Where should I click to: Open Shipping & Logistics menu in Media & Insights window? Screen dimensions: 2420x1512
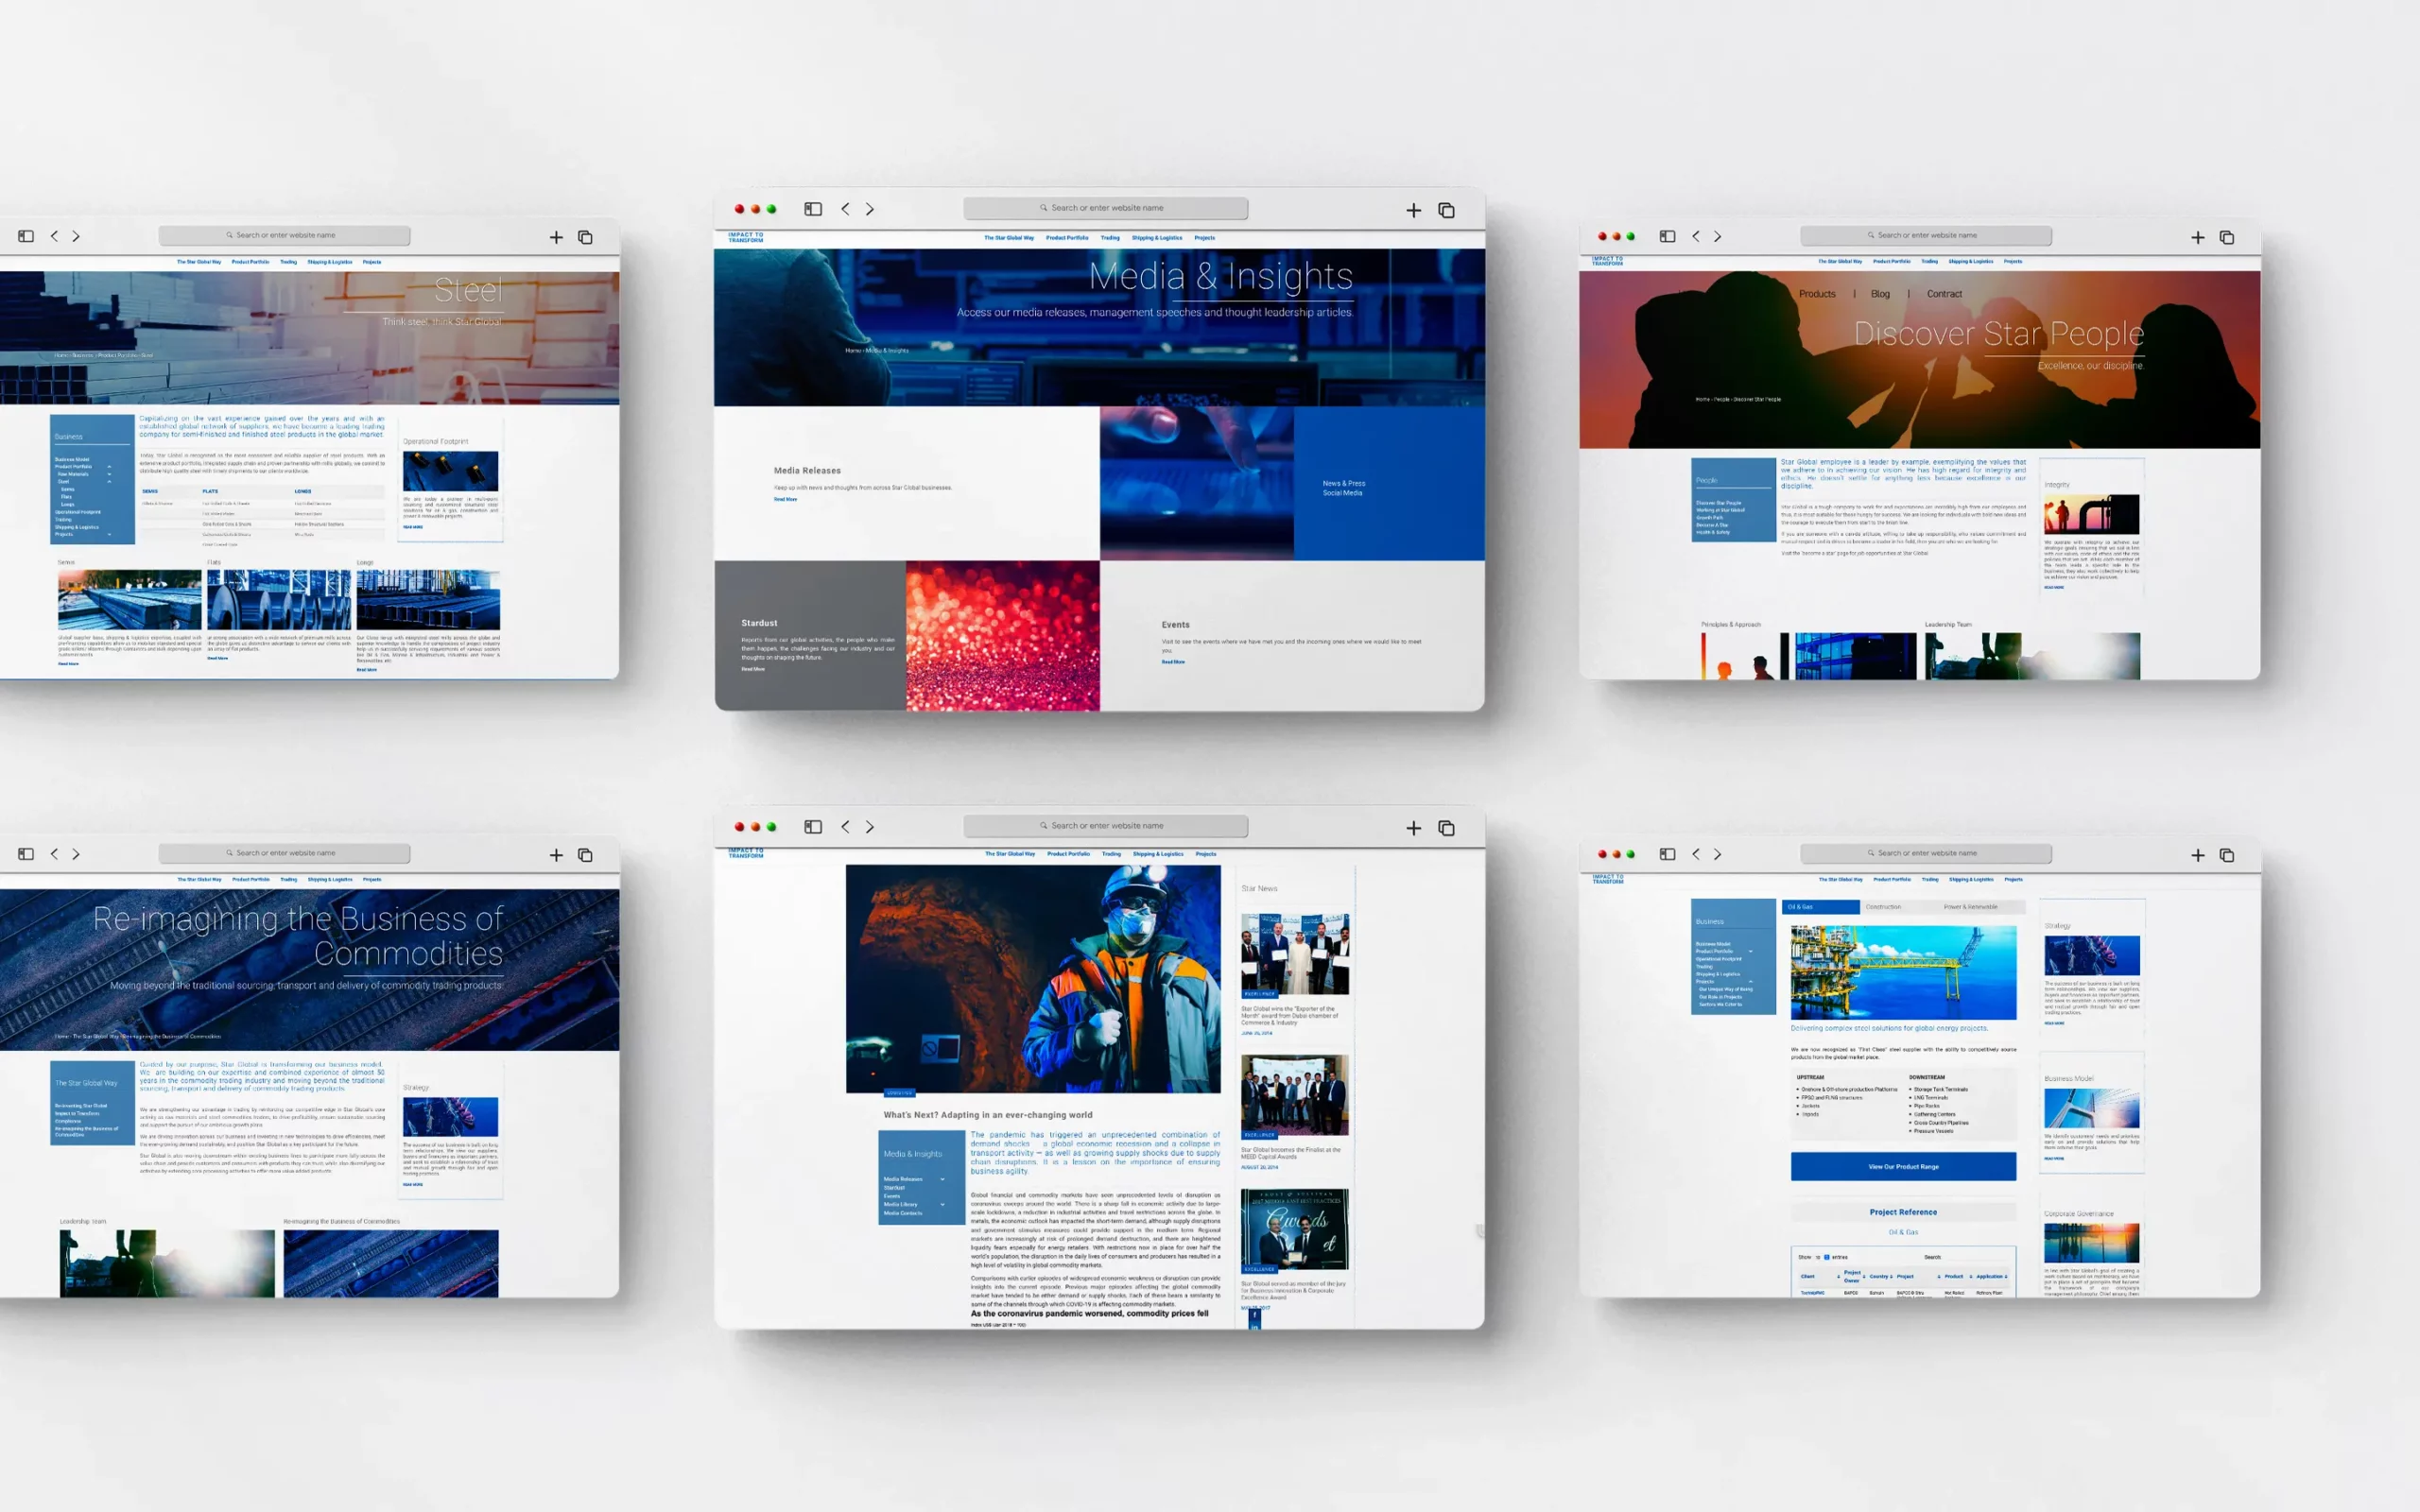pyautogui.click(x=1157, y=238)
